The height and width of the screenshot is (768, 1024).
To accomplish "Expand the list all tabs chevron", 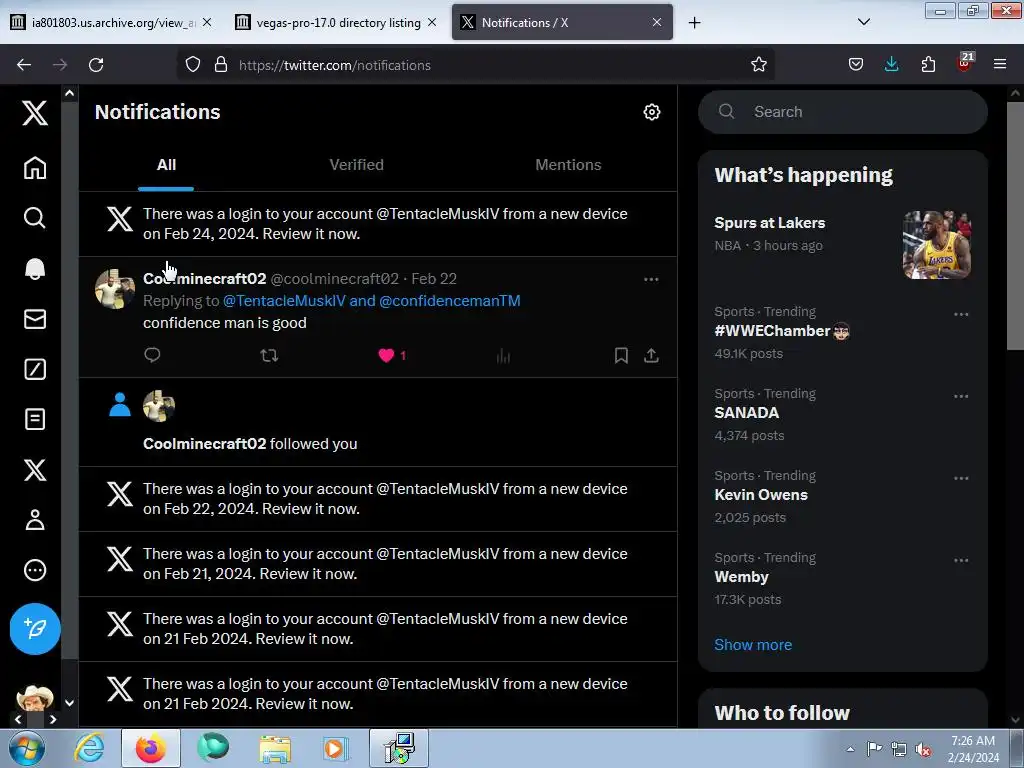I will click(863, 23).
